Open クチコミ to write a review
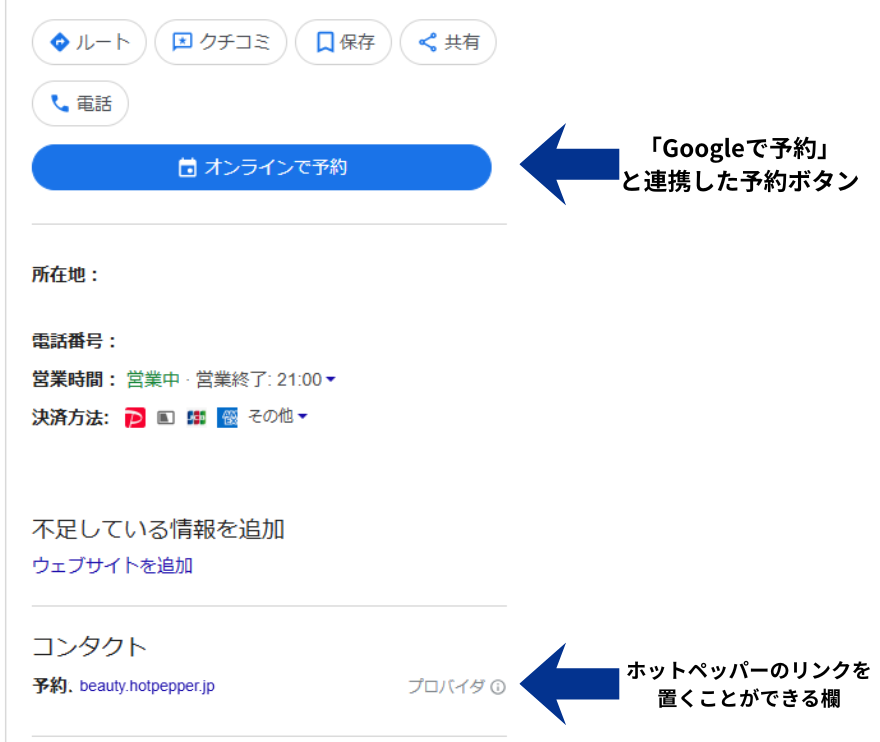Image resolution: width=880 pixels, height=742 pixels. [220, 42]
